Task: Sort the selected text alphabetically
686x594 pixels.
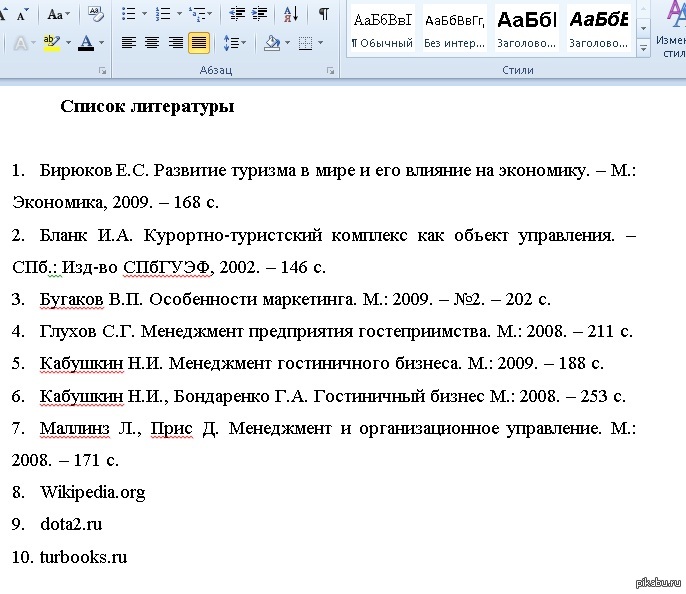Action: click(x=290, y=14)
